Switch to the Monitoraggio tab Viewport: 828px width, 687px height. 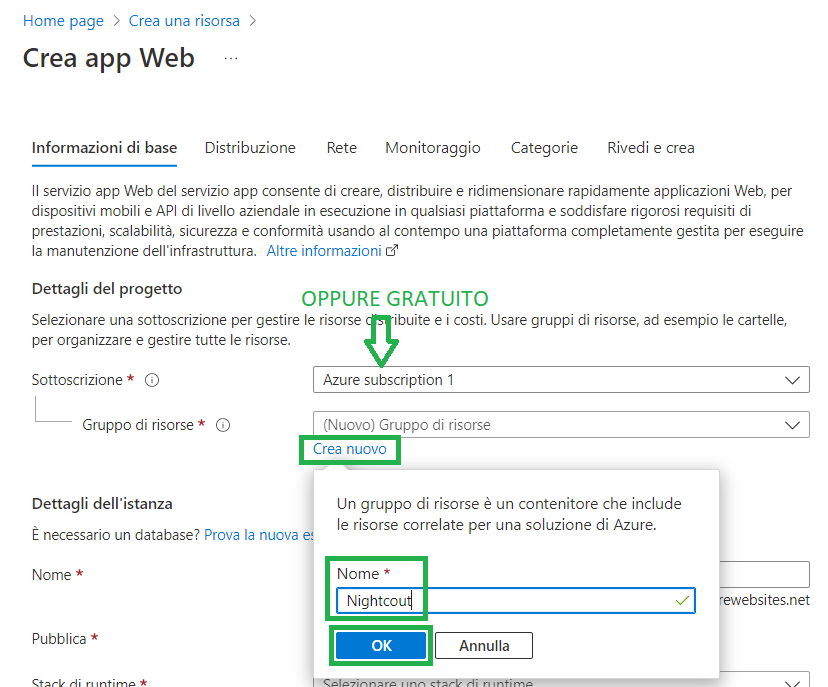pyautogui.click(x=432, y=148)
